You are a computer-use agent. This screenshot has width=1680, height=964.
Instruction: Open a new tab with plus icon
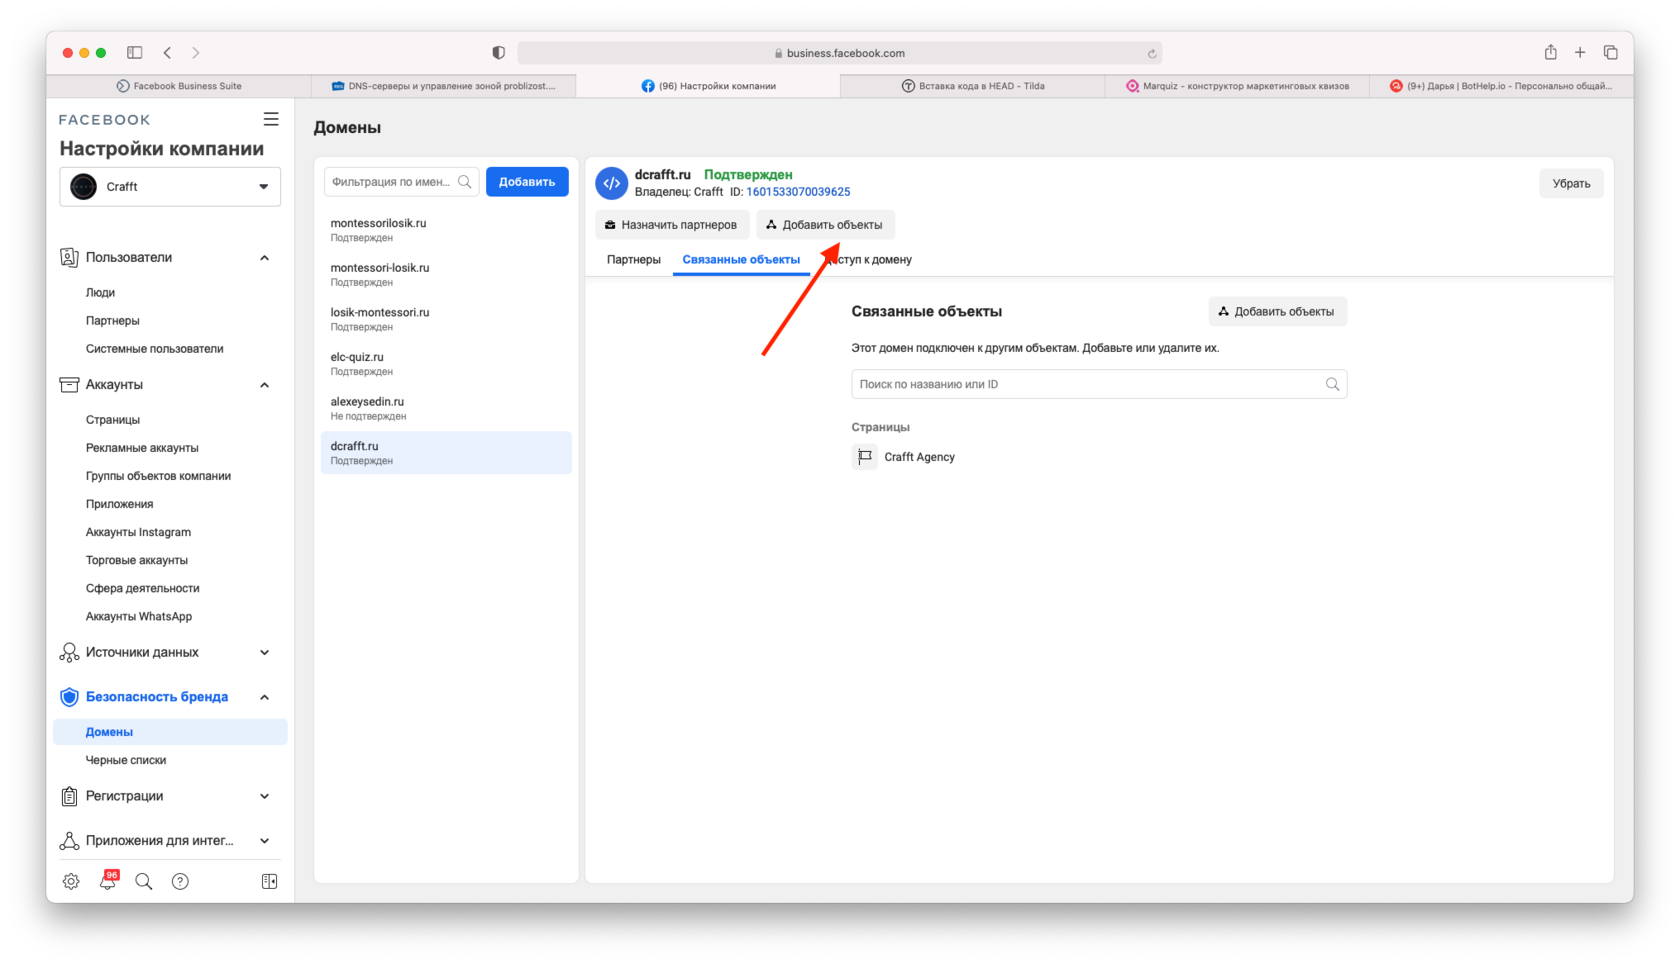tap(1580, 53)
